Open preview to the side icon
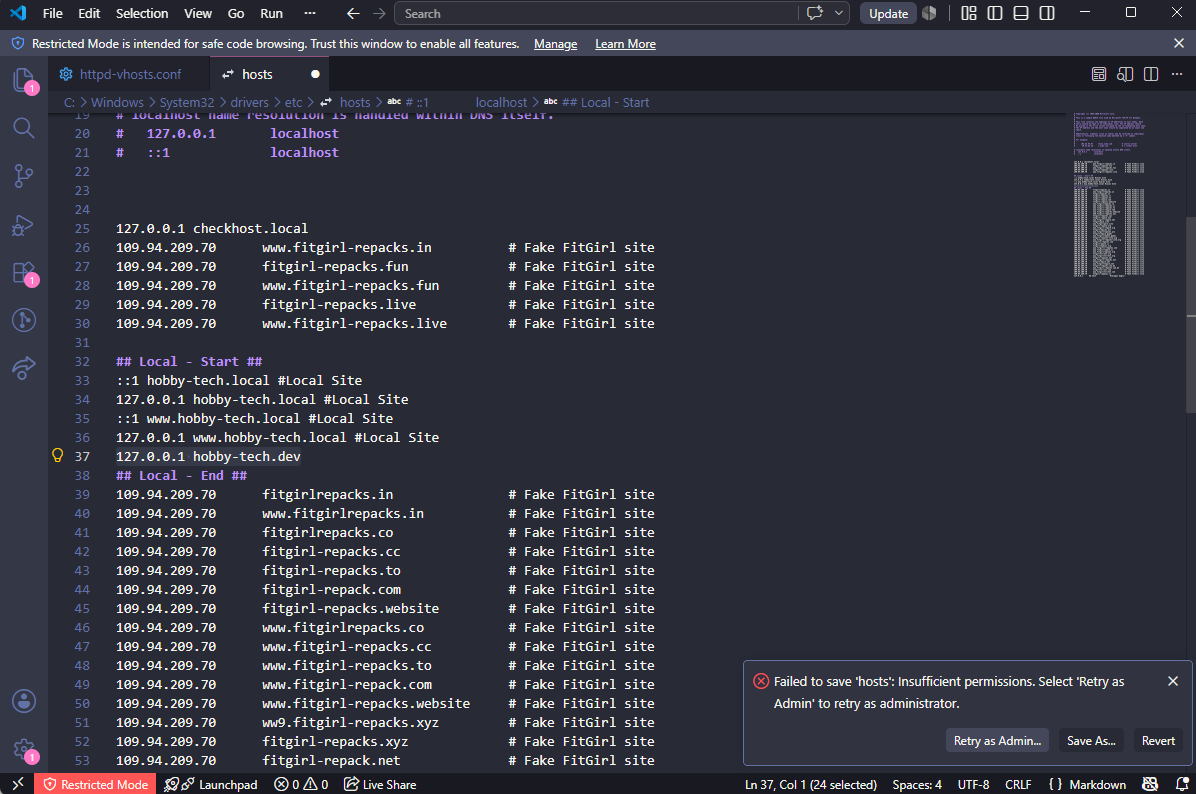Screen dimensions: 1196x794 (x=1125, y=74)
